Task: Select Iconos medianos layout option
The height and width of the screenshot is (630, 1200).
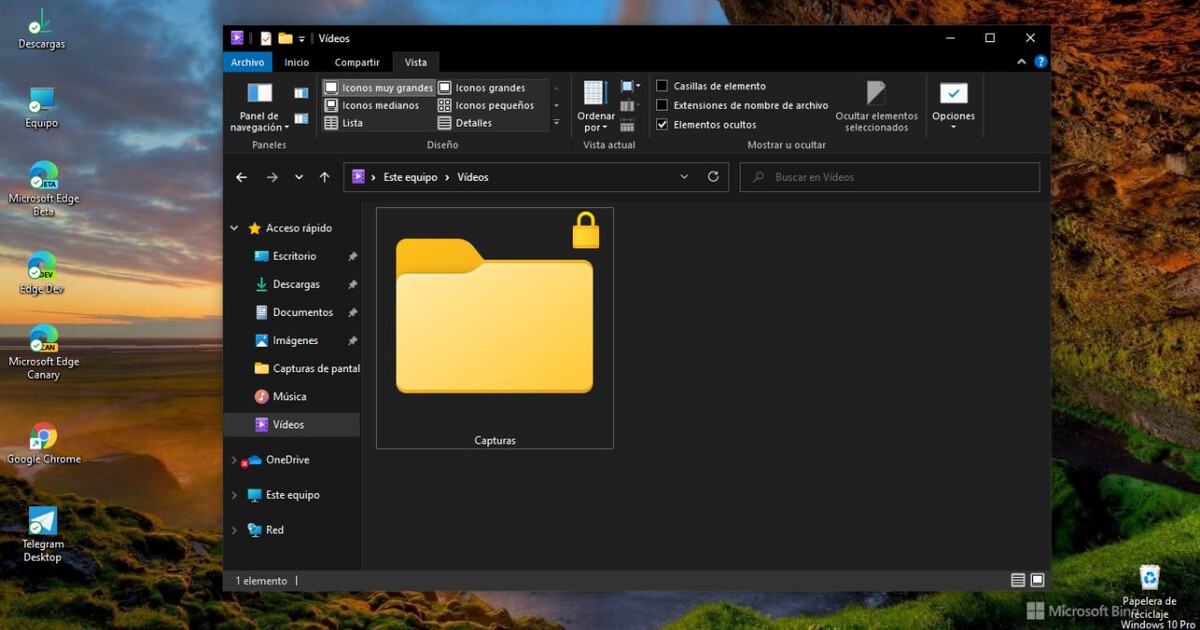Action: point(379,105)
